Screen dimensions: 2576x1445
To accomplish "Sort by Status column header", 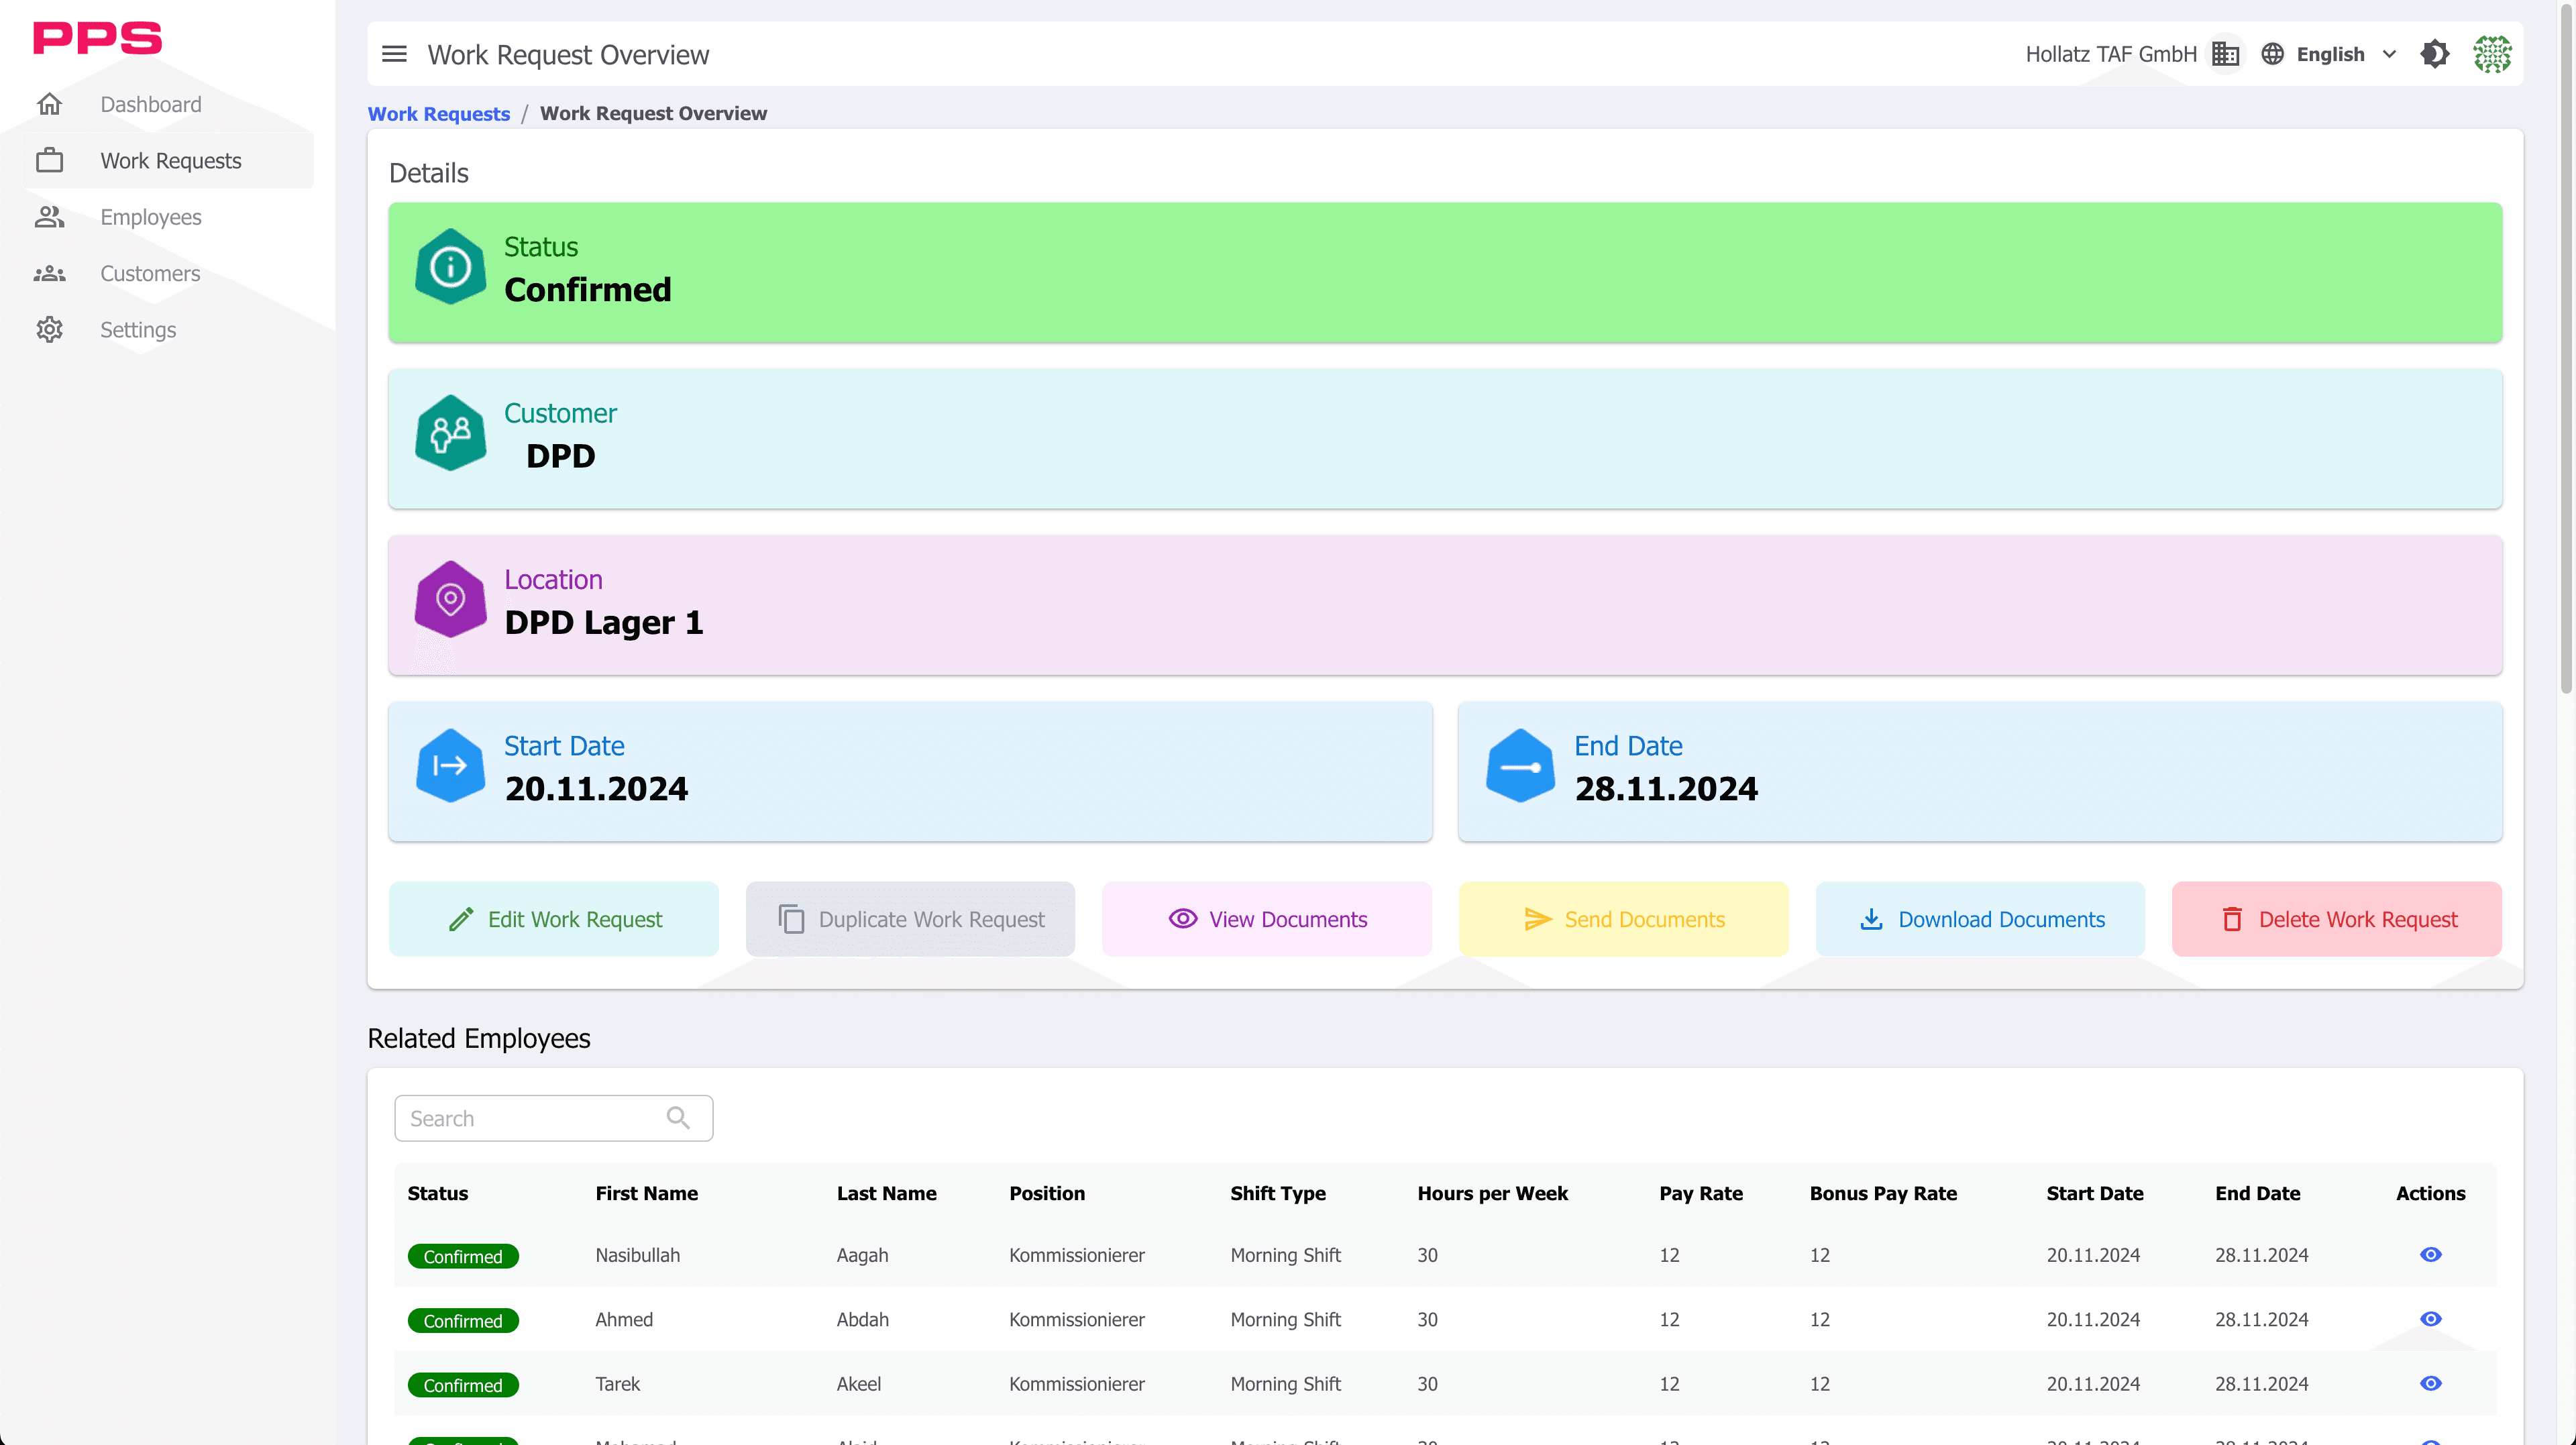I will (x=438, y=1193).
